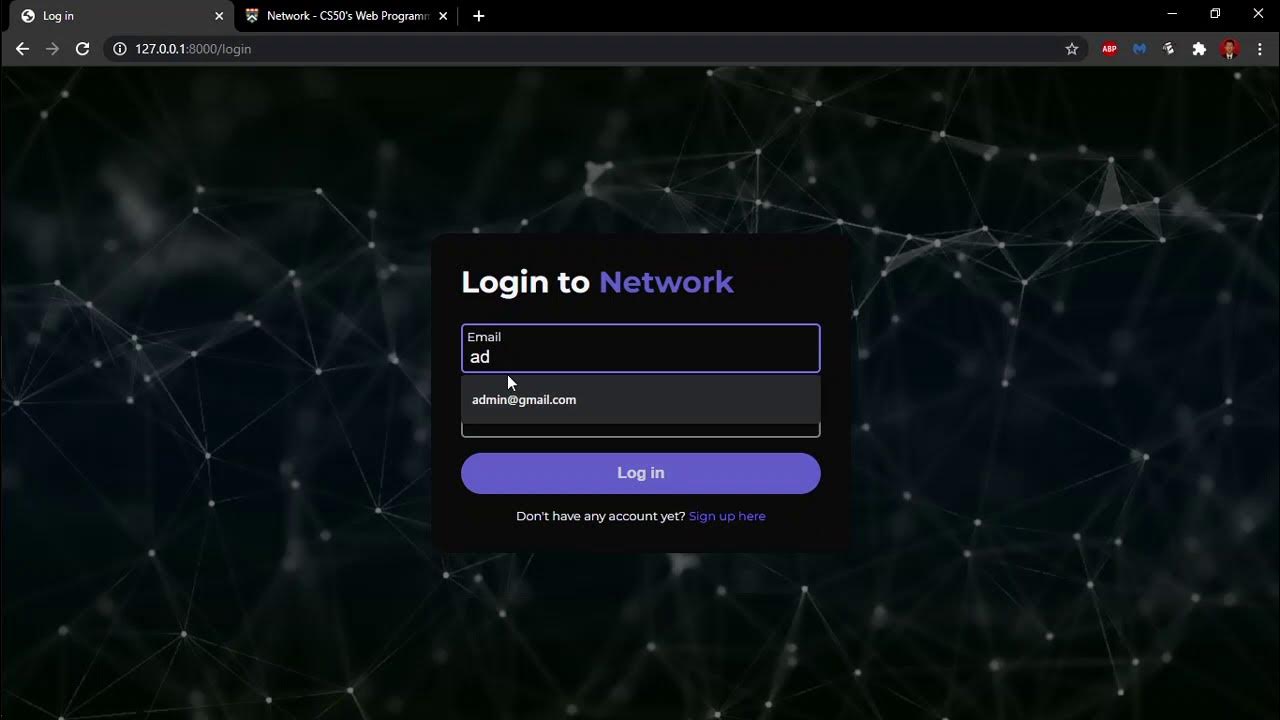Open the Chrome three-dot menu
This screenshot has height=720, width=1280.
tap(1260, 49)
